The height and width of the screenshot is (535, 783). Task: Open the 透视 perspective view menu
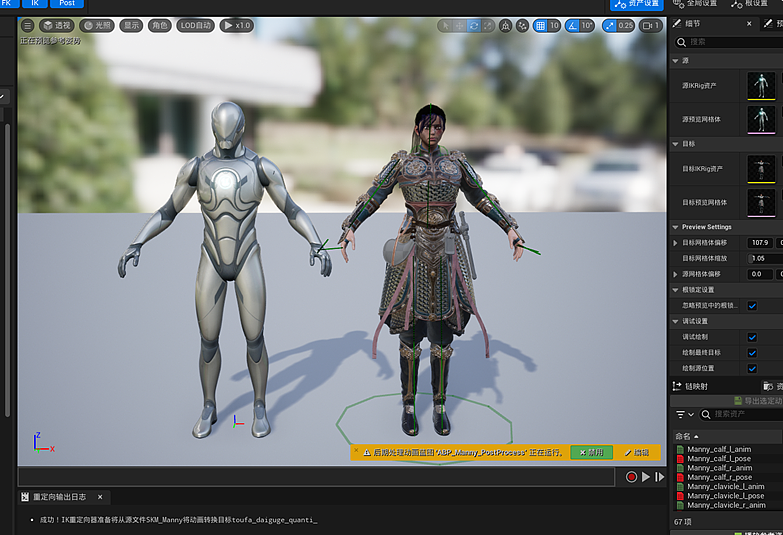pos(57,25)
